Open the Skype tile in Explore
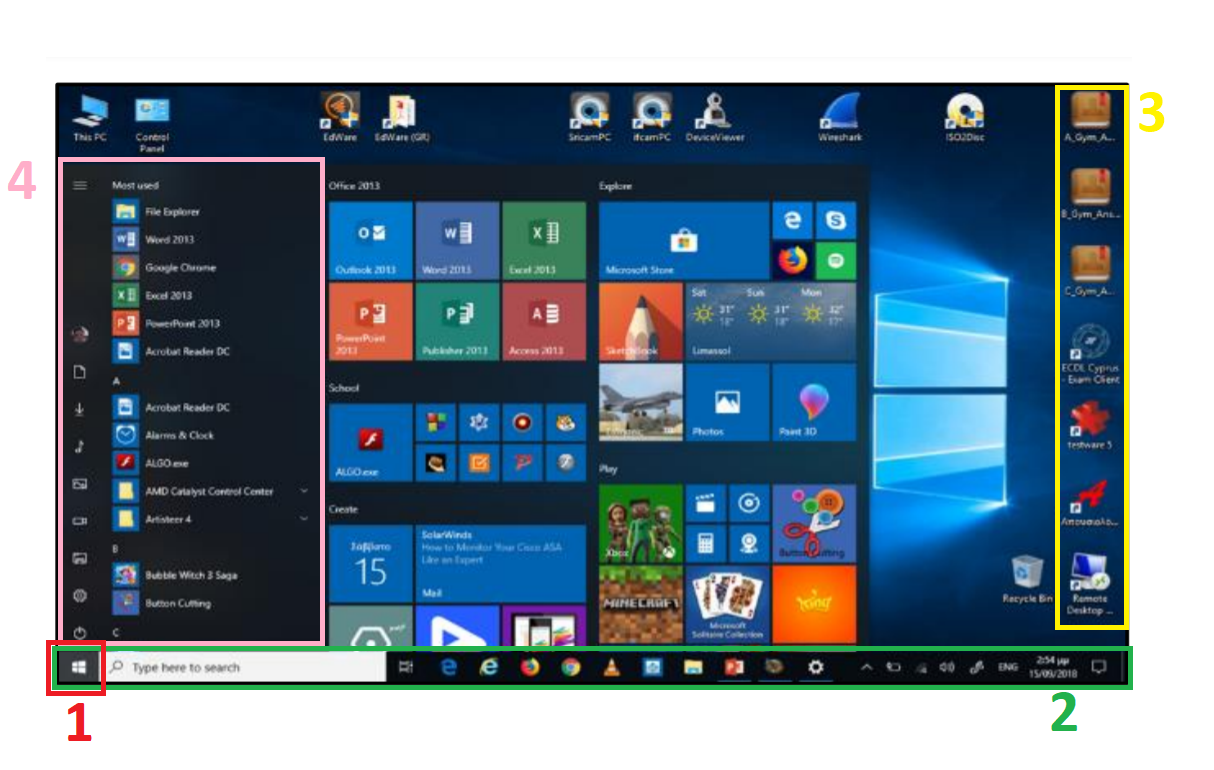The image size is (1214, 770). coord(835,219)
